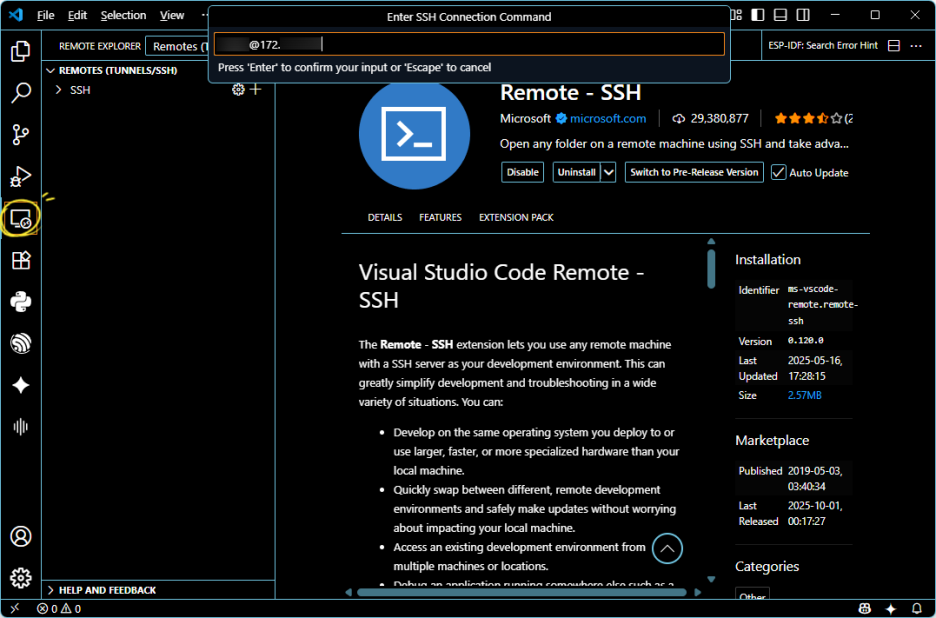Click the scrollbar down arrow in details pane

tap(711, 579)
